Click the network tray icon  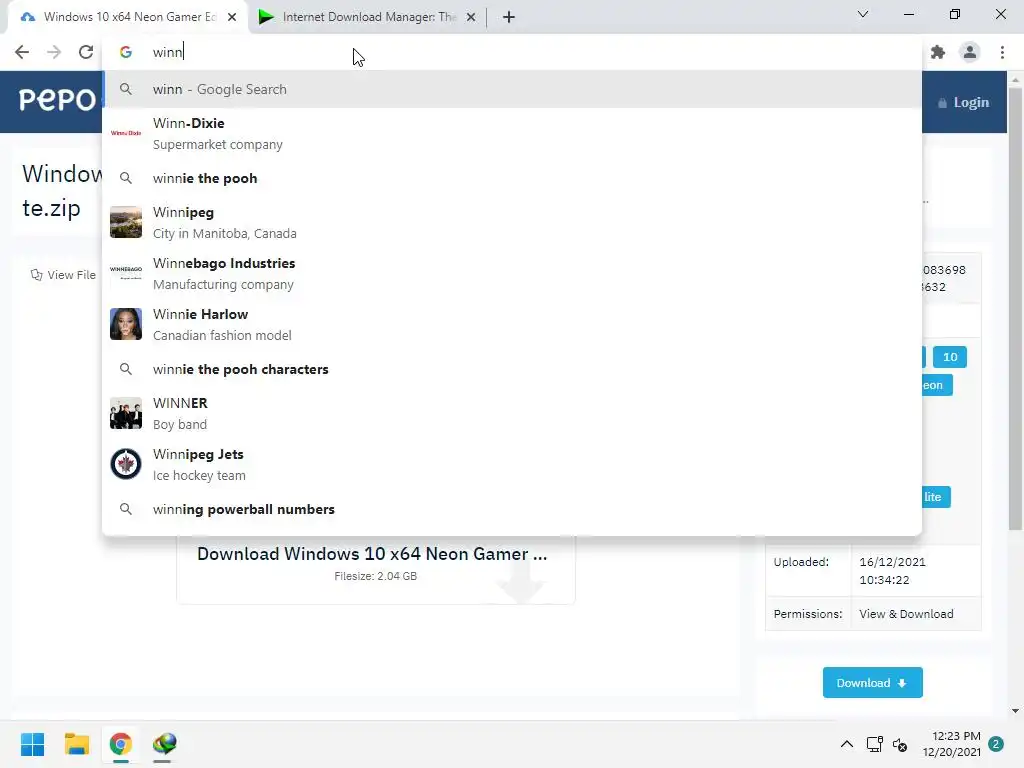click(x=874, y=744)
